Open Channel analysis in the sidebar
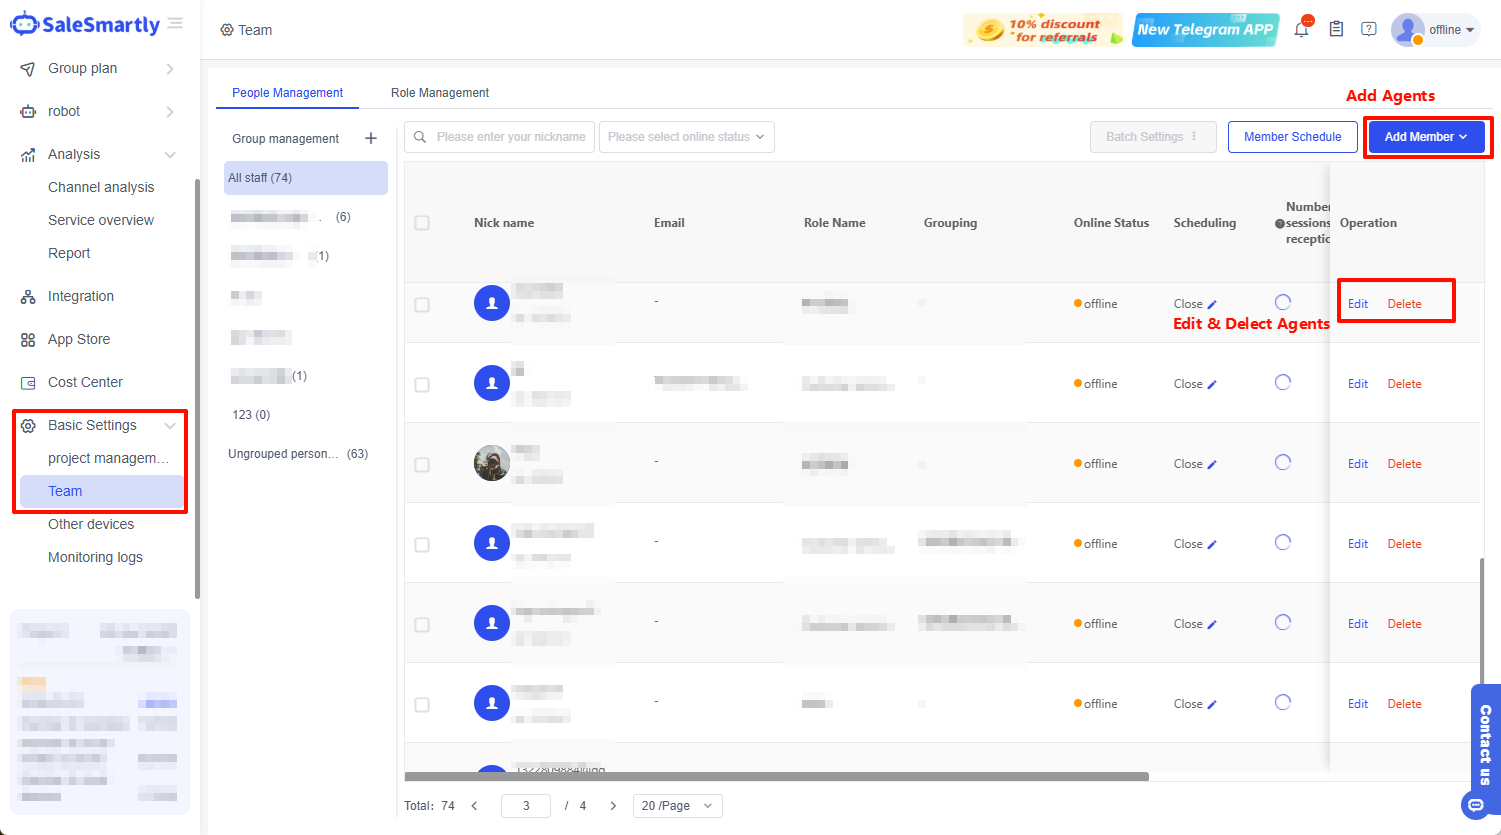The height and width of the screenshot is (835, 1501). click(101, 187)
